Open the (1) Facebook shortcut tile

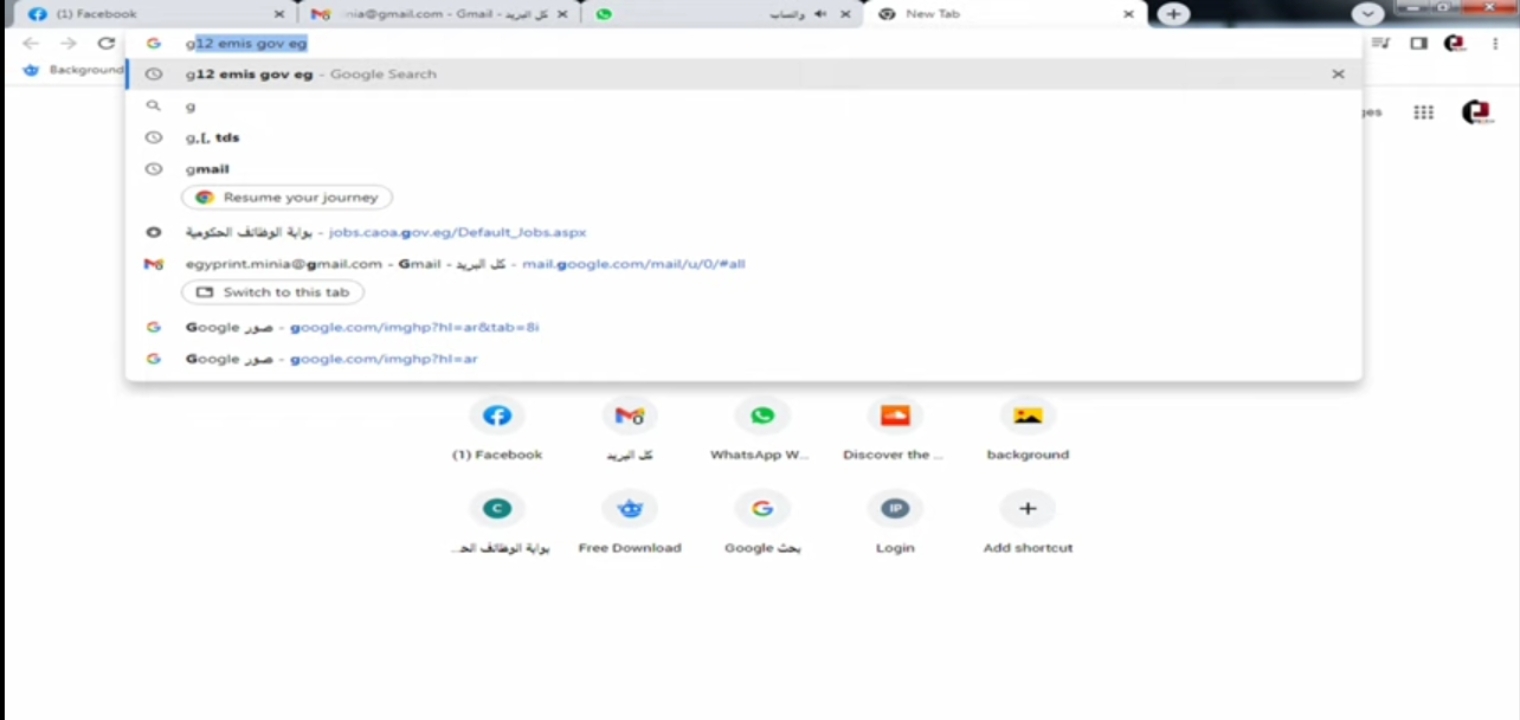[x=497, y=431]
